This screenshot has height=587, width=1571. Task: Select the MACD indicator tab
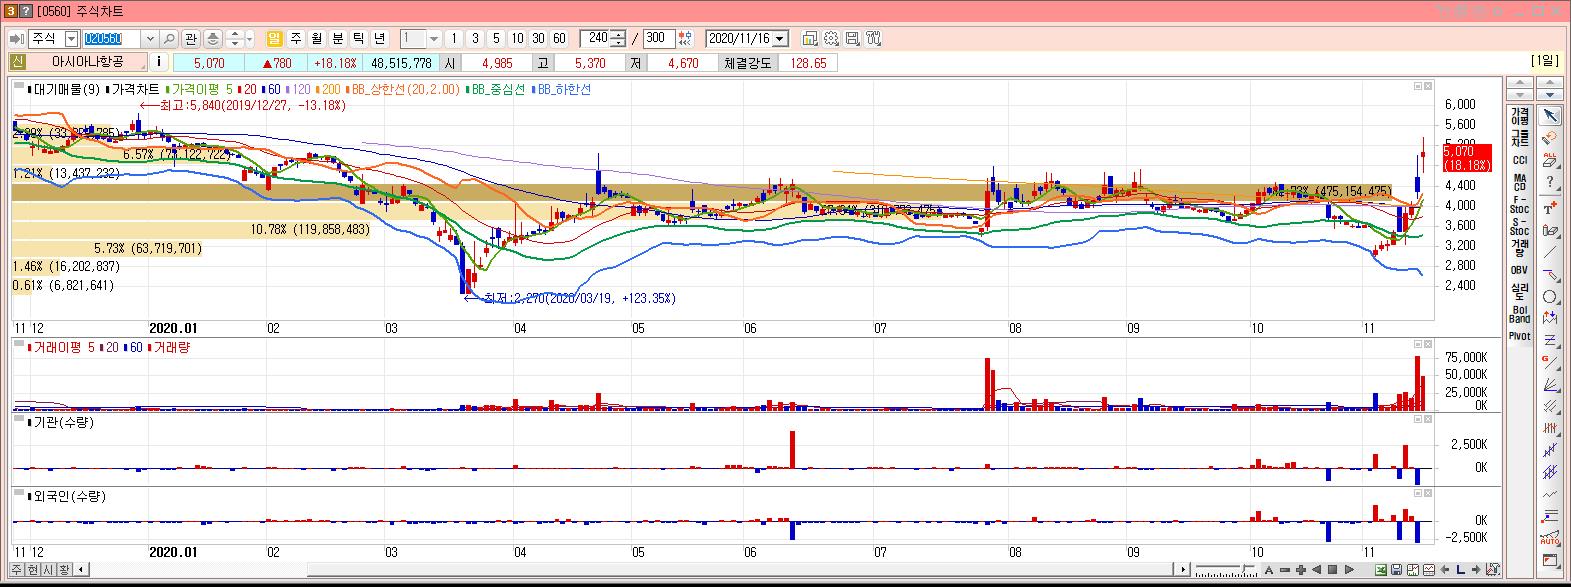click(x=1519, y=182)
